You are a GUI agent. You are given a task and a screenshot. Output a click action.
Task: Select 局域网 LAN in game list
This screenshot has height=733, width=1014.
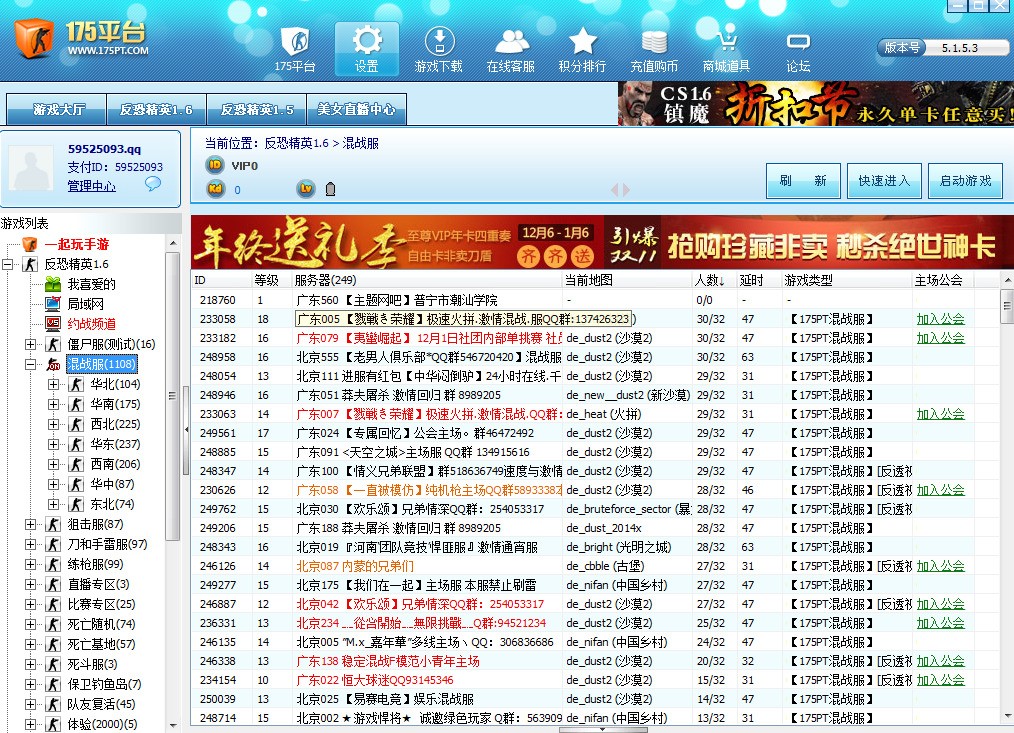click(85, 304)
